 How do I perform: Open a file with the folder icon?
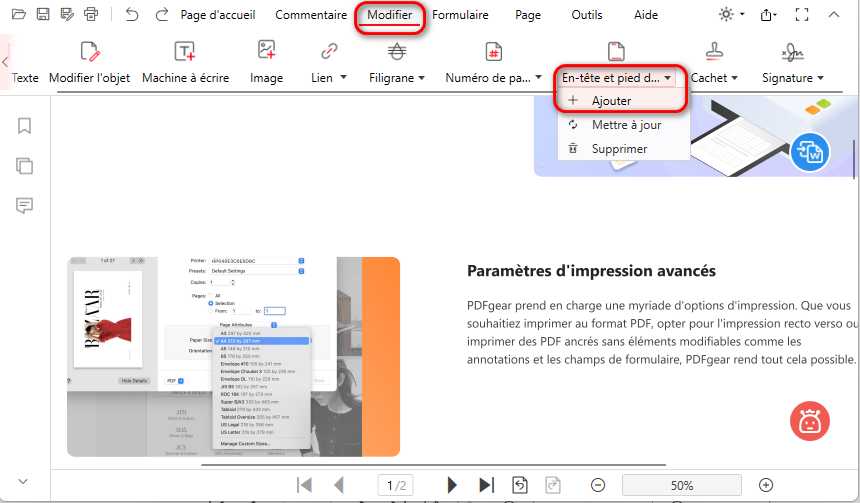tap(19, 15)
